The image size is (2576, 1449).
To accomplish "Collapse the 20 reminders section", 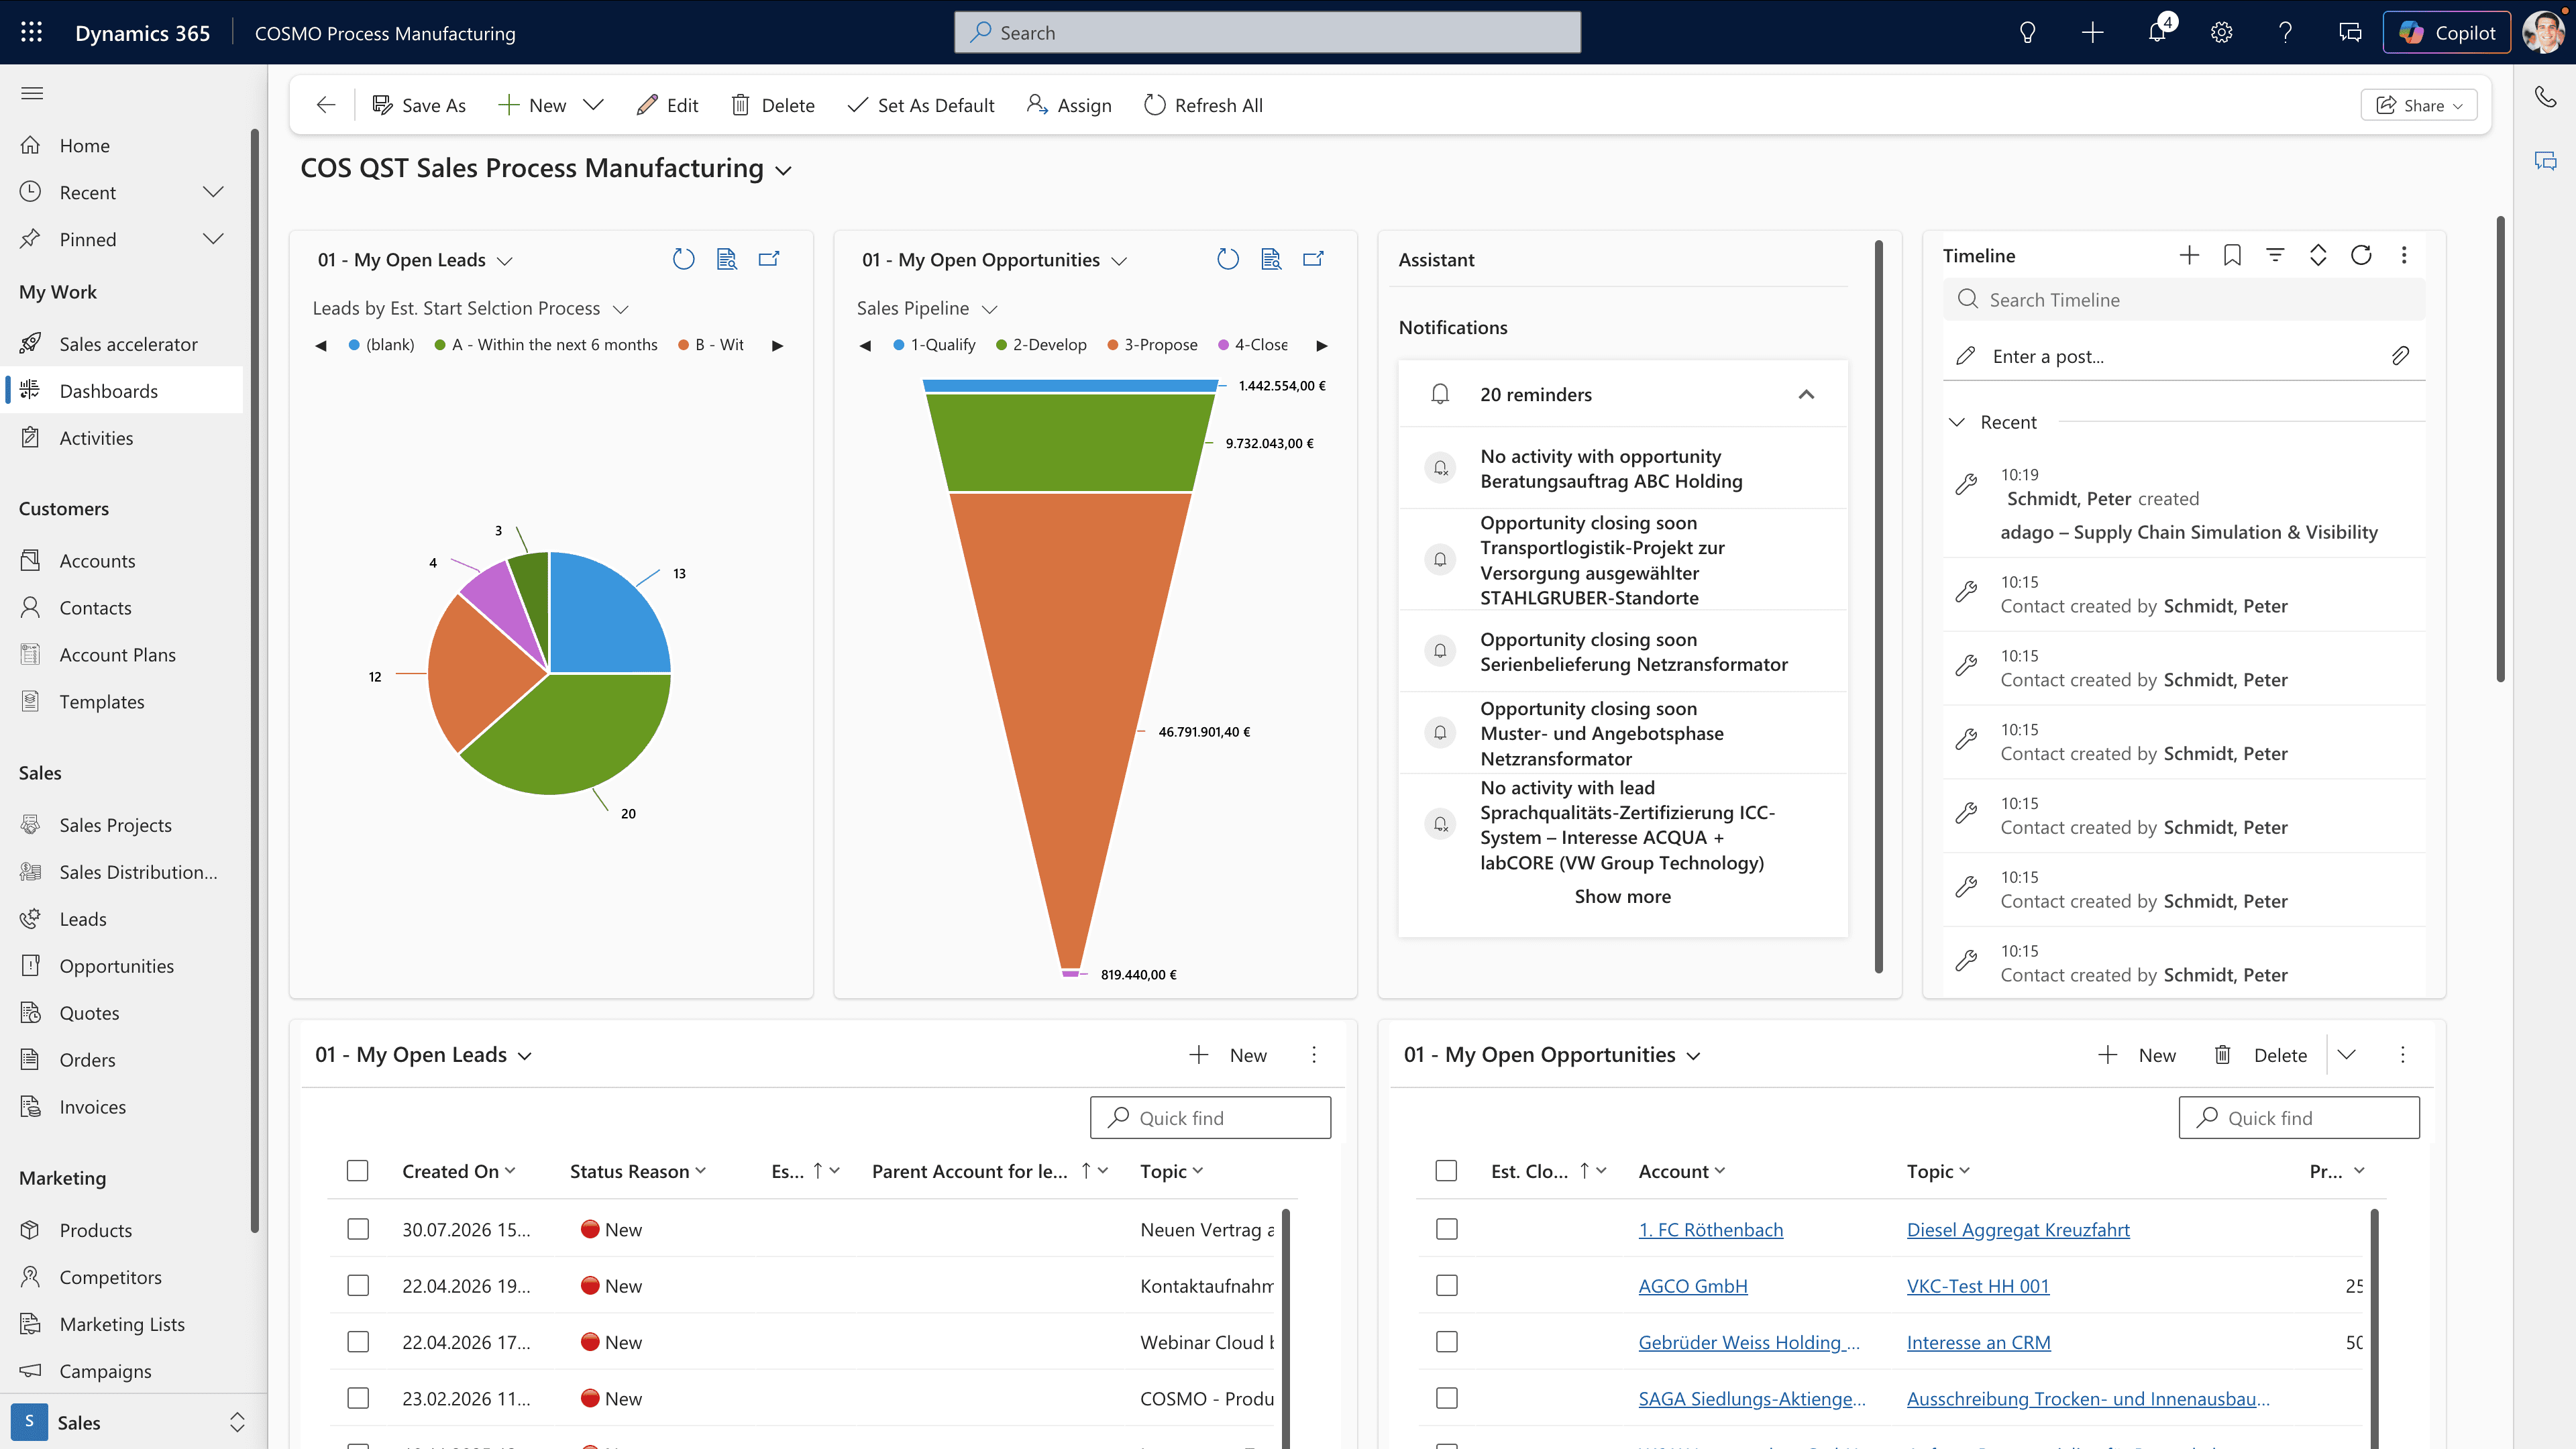I will click(x=1806, y=394).
